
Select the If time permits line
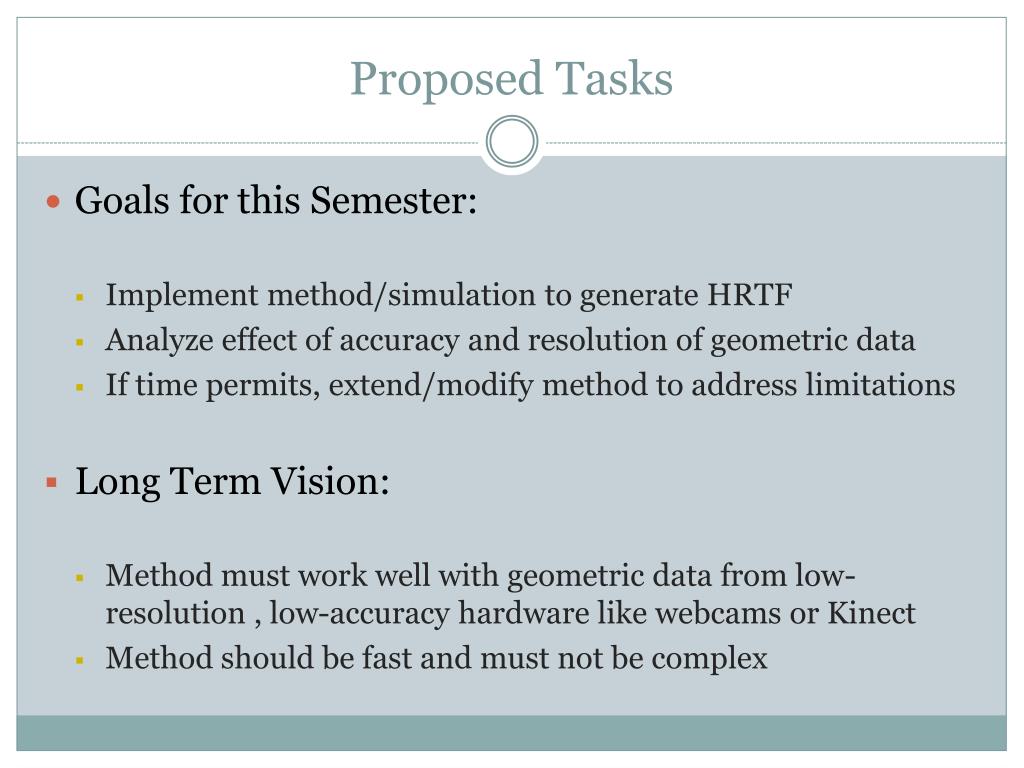coord(530,385)
